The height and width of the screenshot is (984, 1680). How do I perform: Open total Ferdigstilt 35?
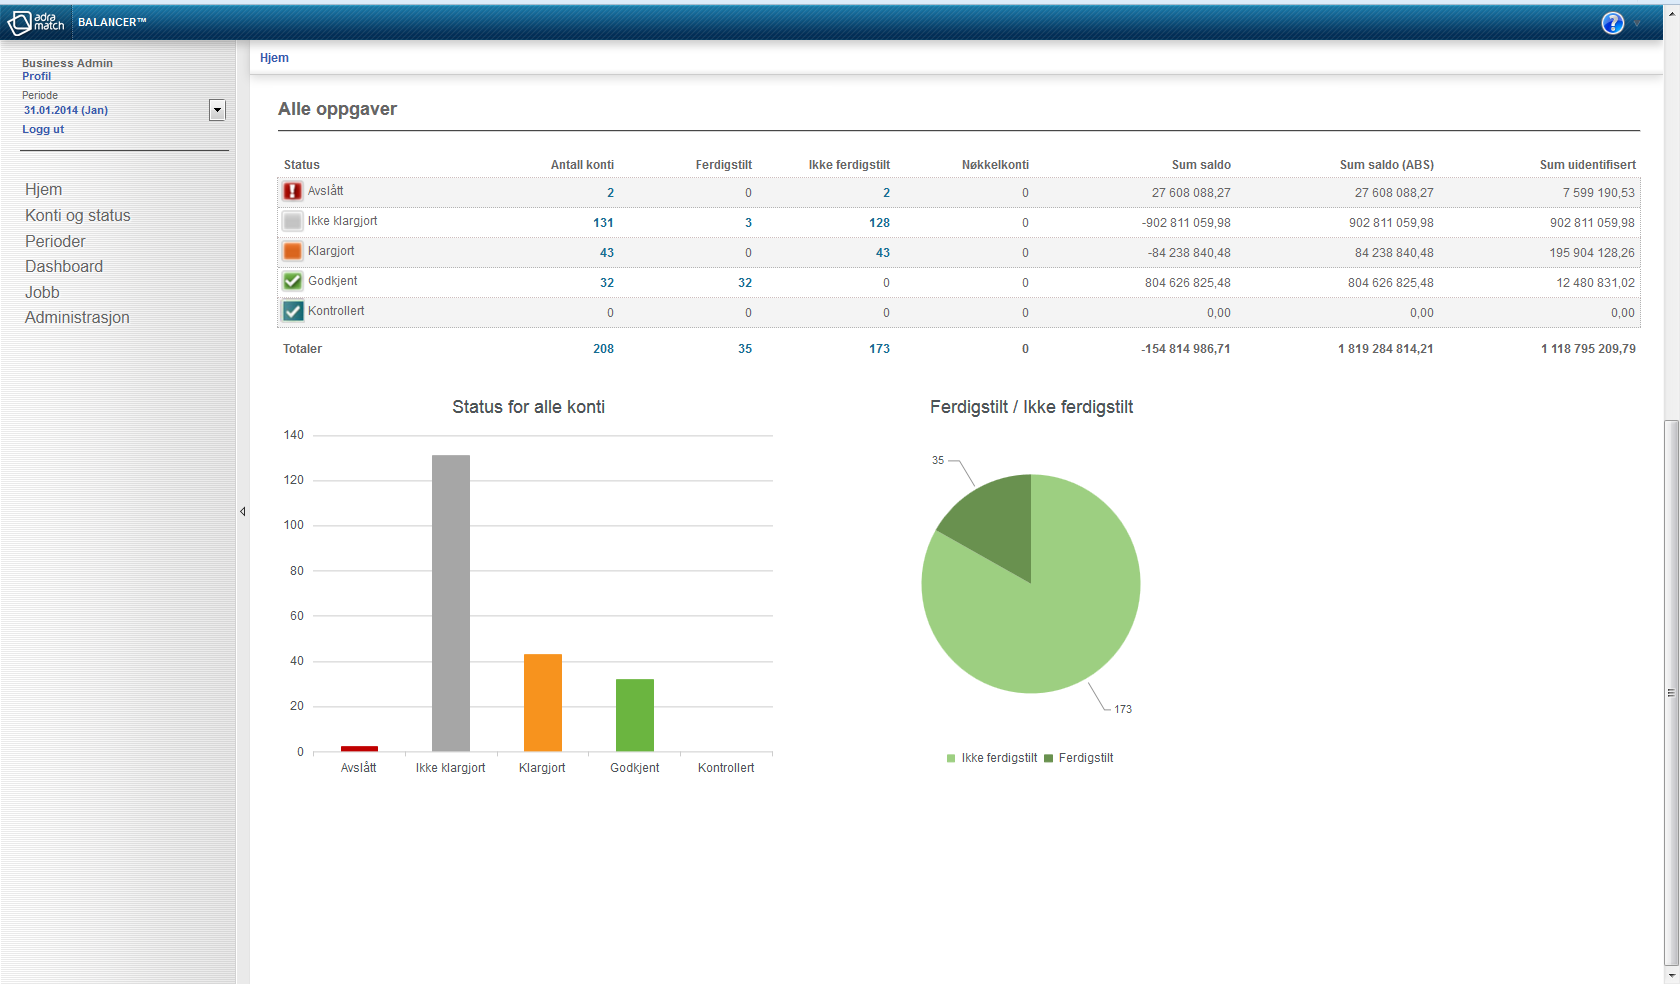coord(745,349)
